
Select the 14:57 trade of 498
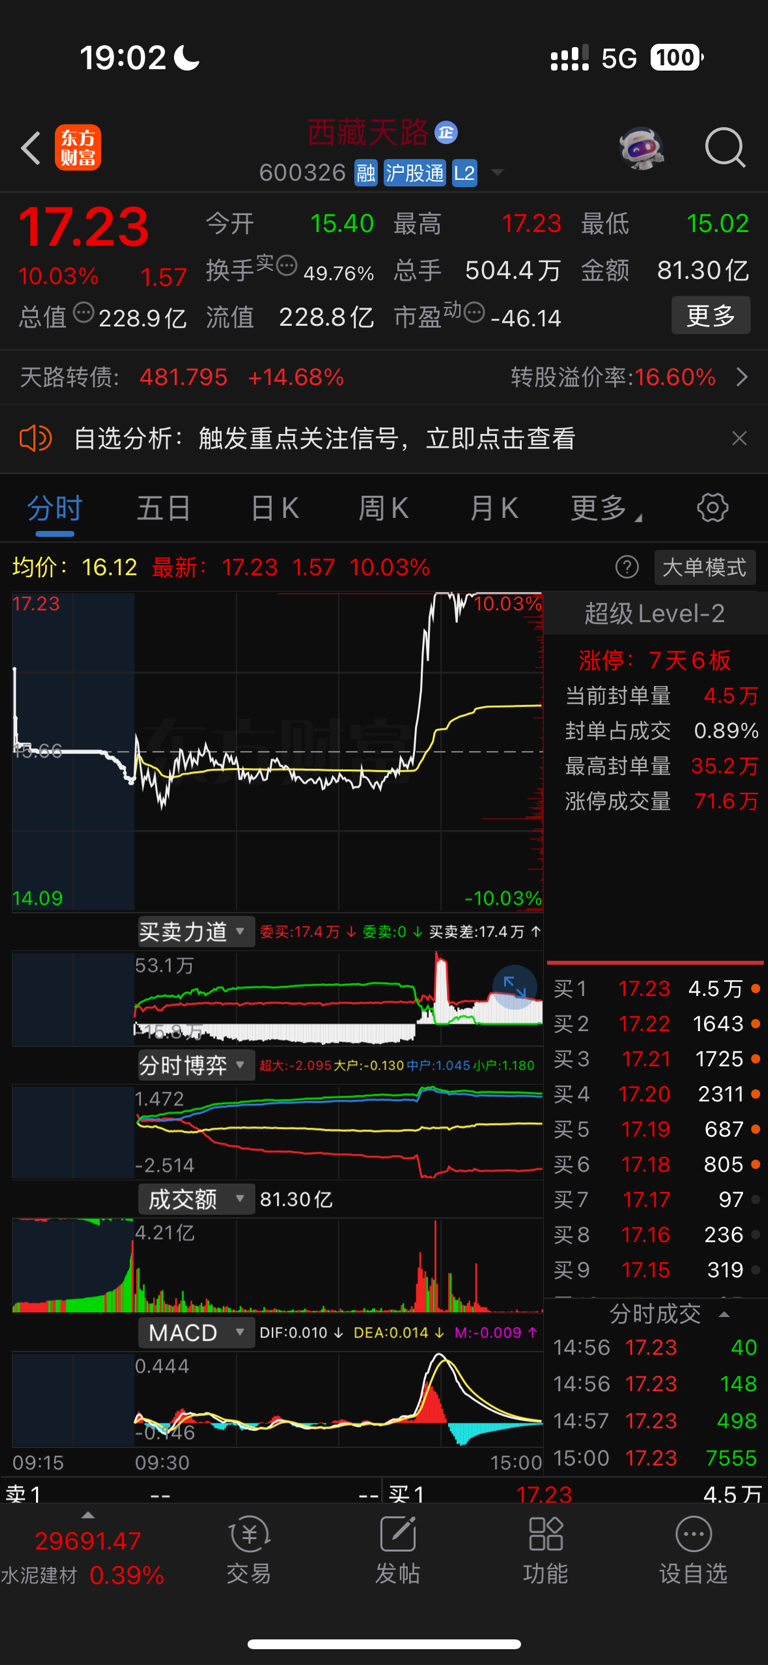655,1421
